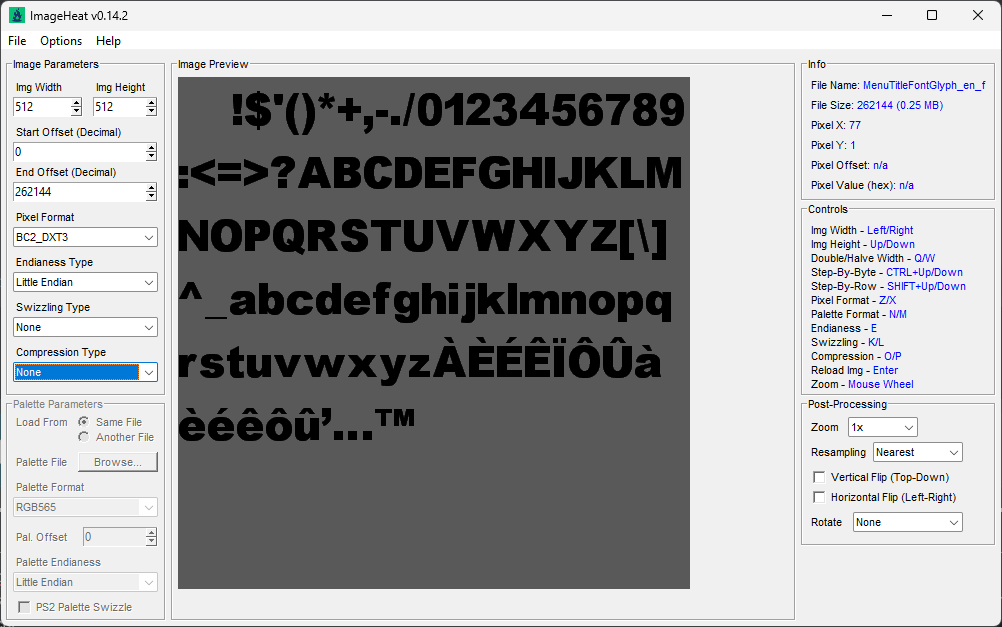Decrement the Pal. Offset value
Image resolution: width=1002 pixels, height=627 pixels.
[151, 541]
